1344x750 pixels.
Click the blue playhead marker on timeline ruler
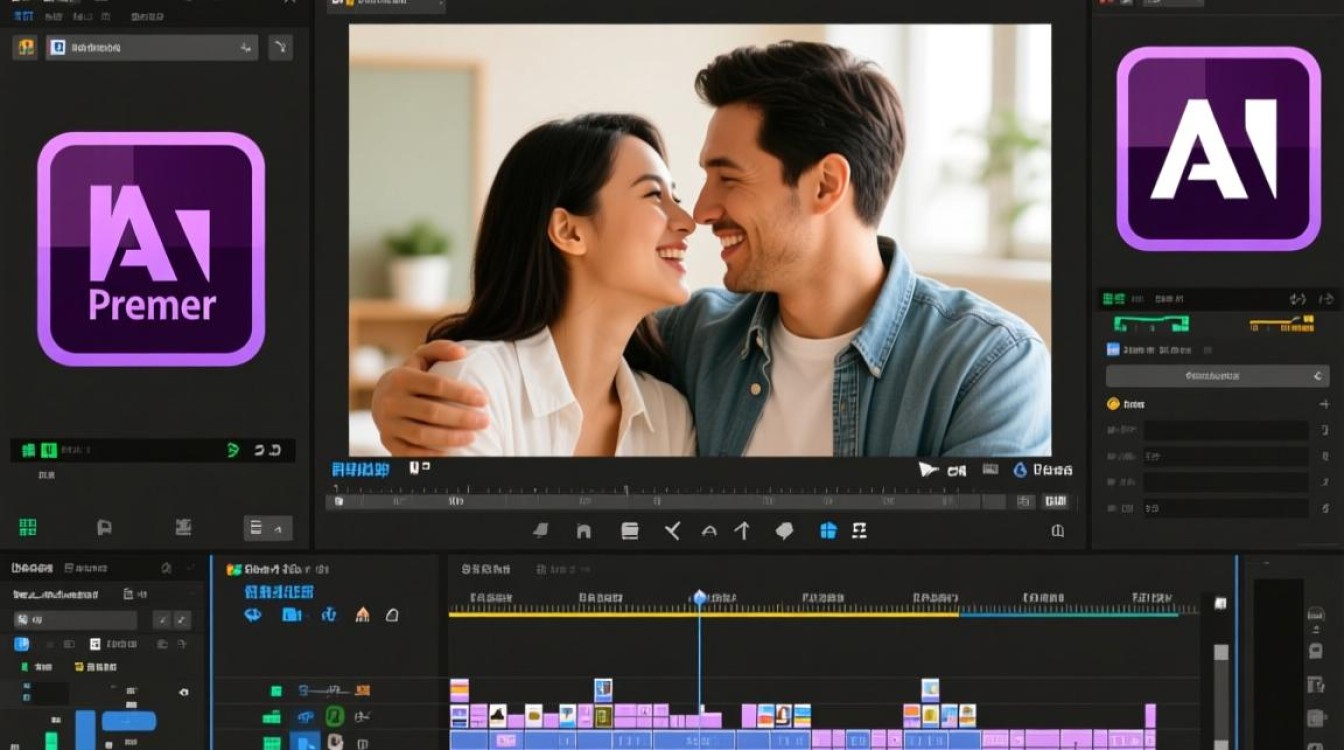pyautogui.click(x=699, y=597)
